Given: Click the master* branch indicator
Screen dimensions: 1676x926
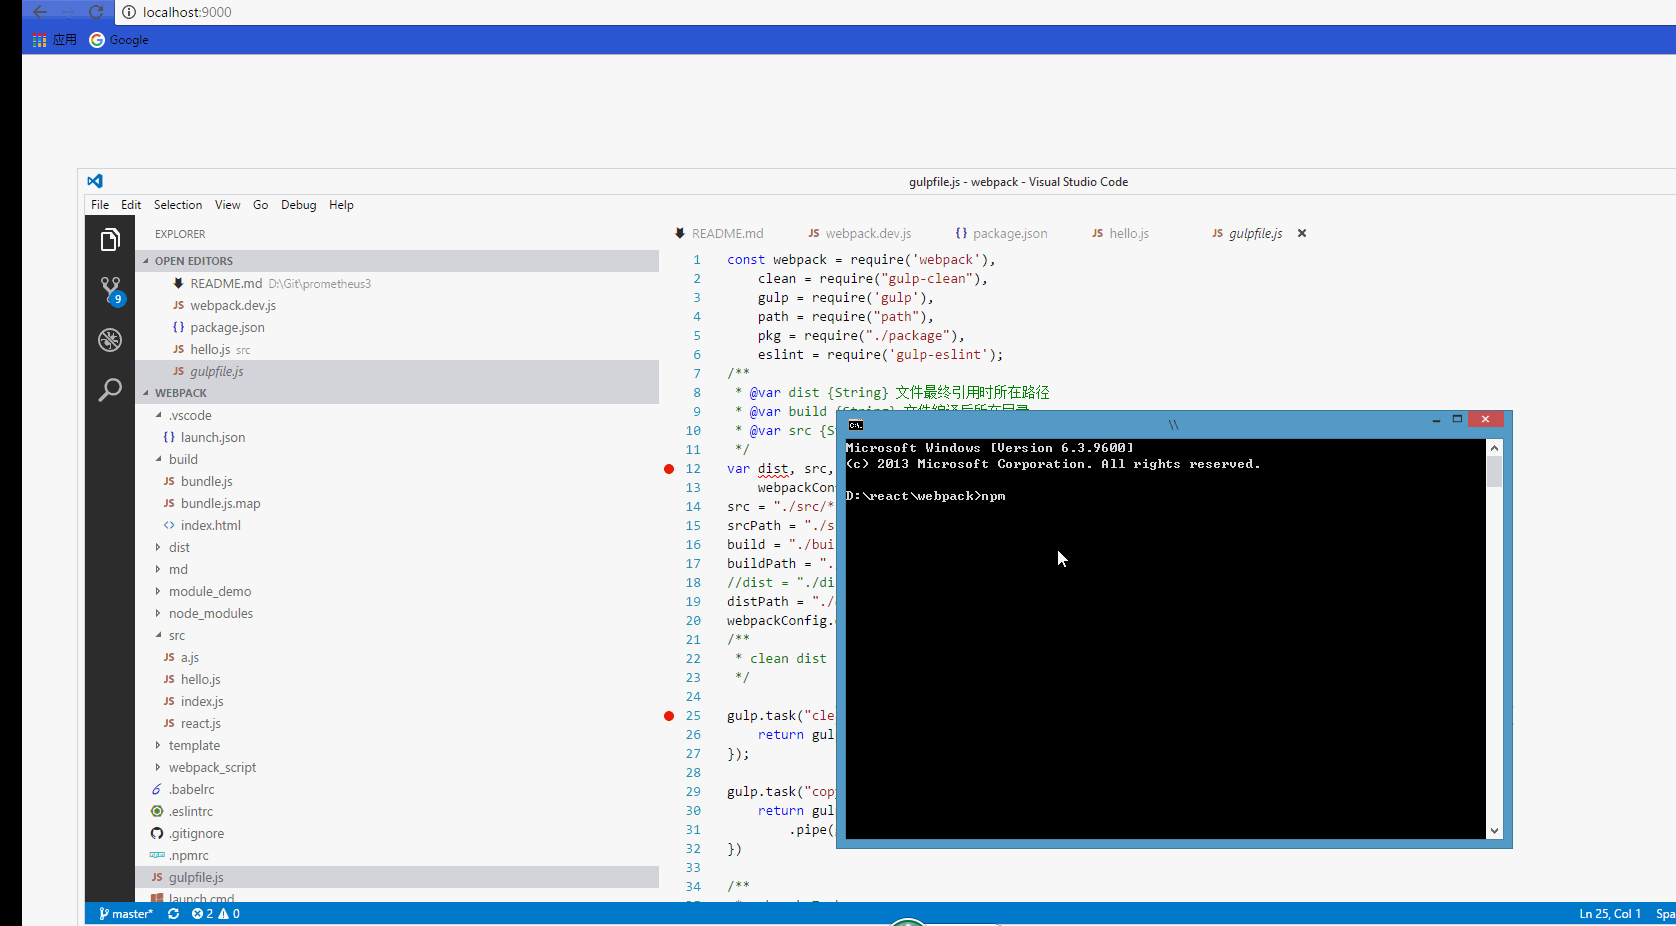Looking at the screenshot, I should (126, 914).
